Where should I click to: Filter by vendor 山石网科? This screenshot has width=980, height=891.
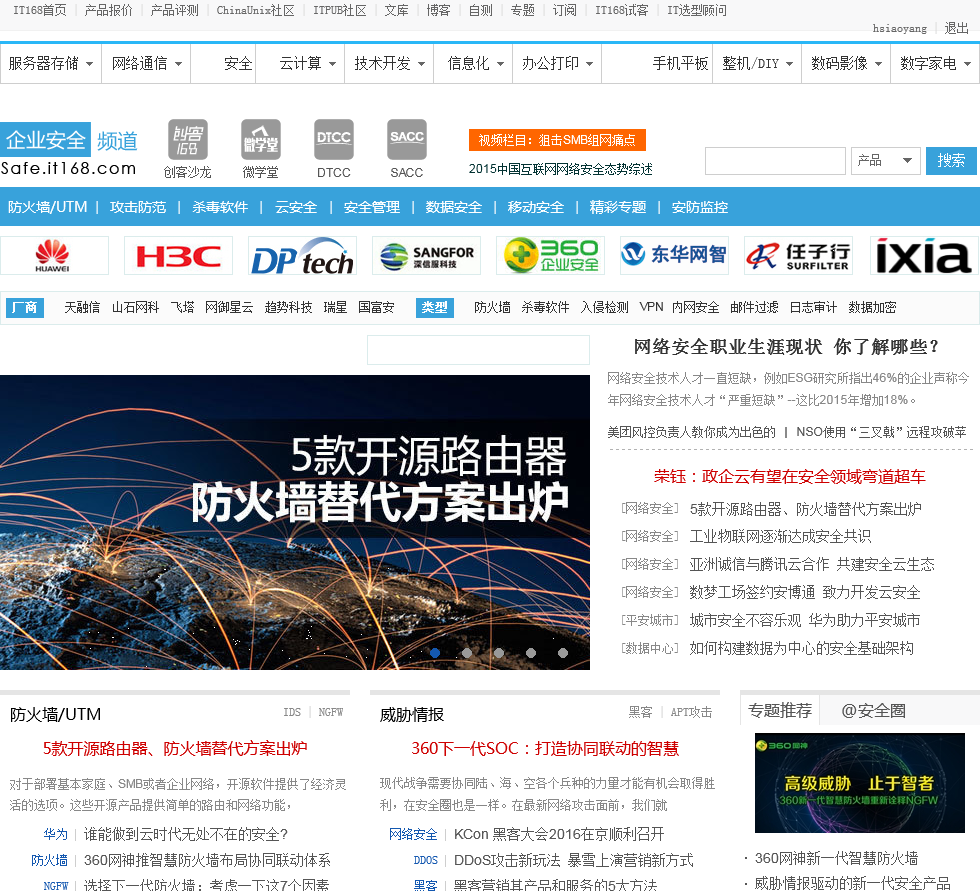(136, 307)
